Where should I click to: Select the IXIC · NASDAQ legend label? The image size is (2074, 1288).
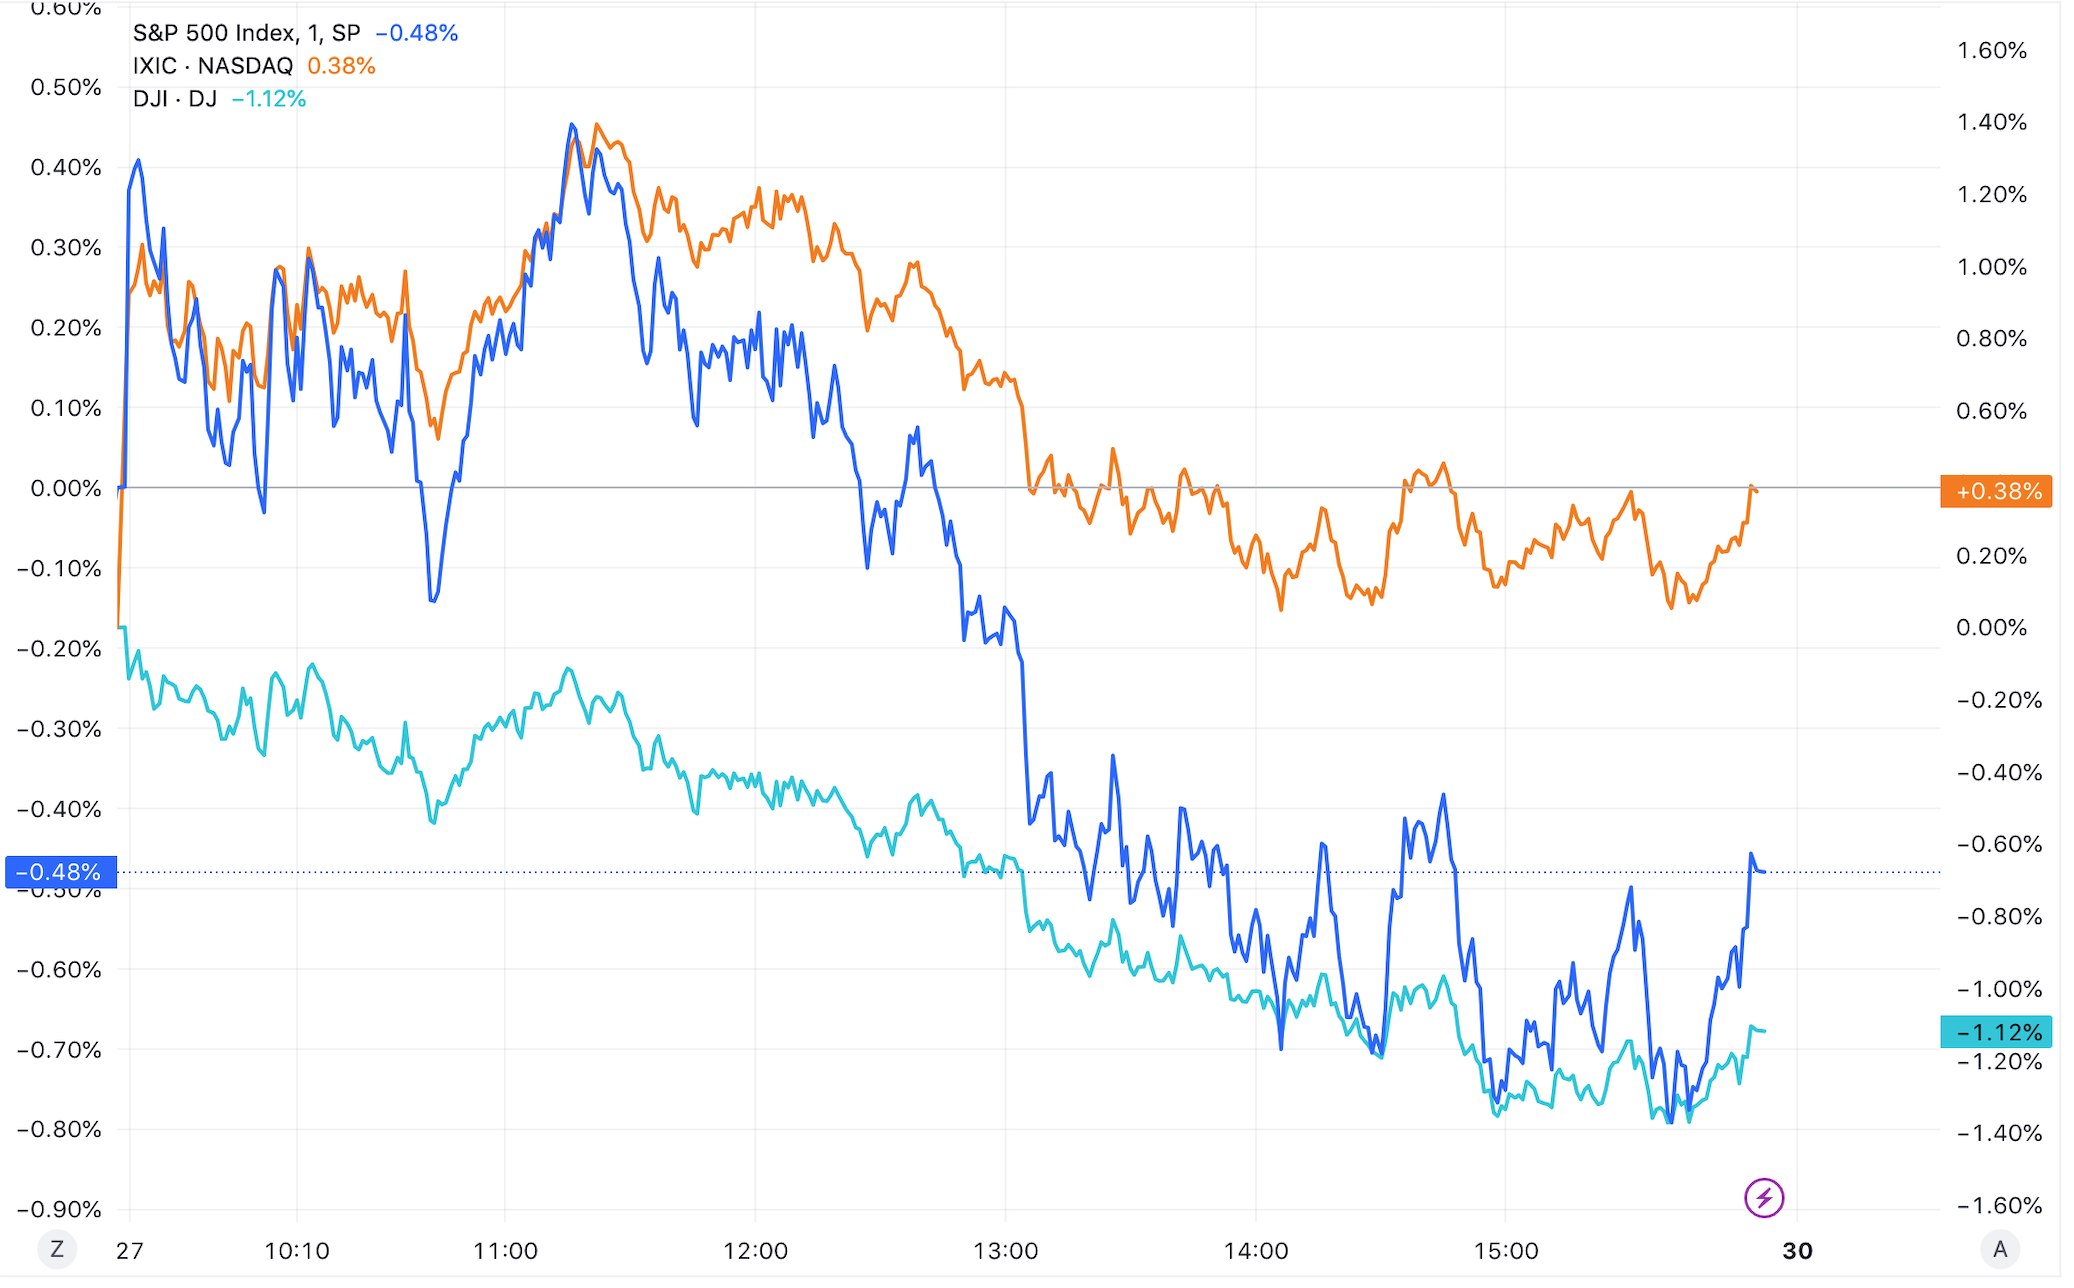213,66
